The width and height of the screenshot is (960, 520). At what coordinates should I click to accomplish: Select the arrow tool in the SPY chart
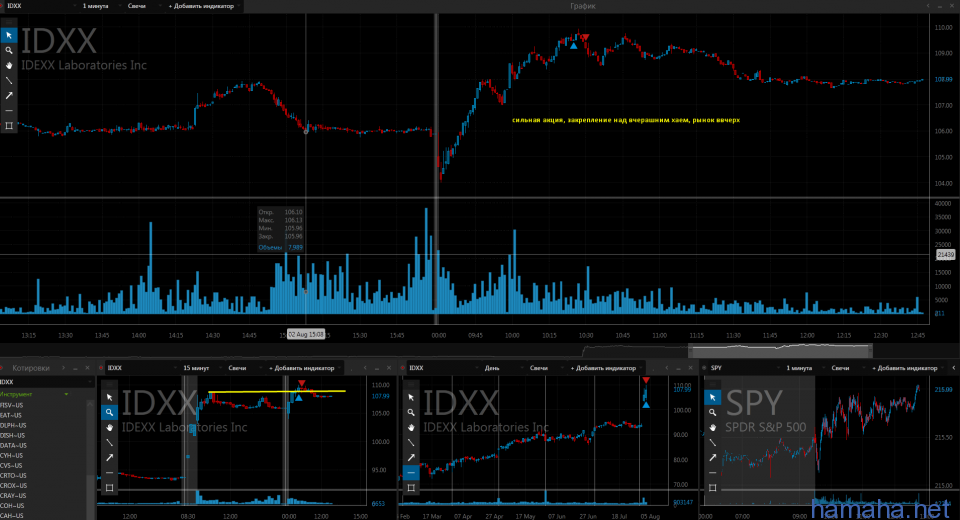[712, 458]
